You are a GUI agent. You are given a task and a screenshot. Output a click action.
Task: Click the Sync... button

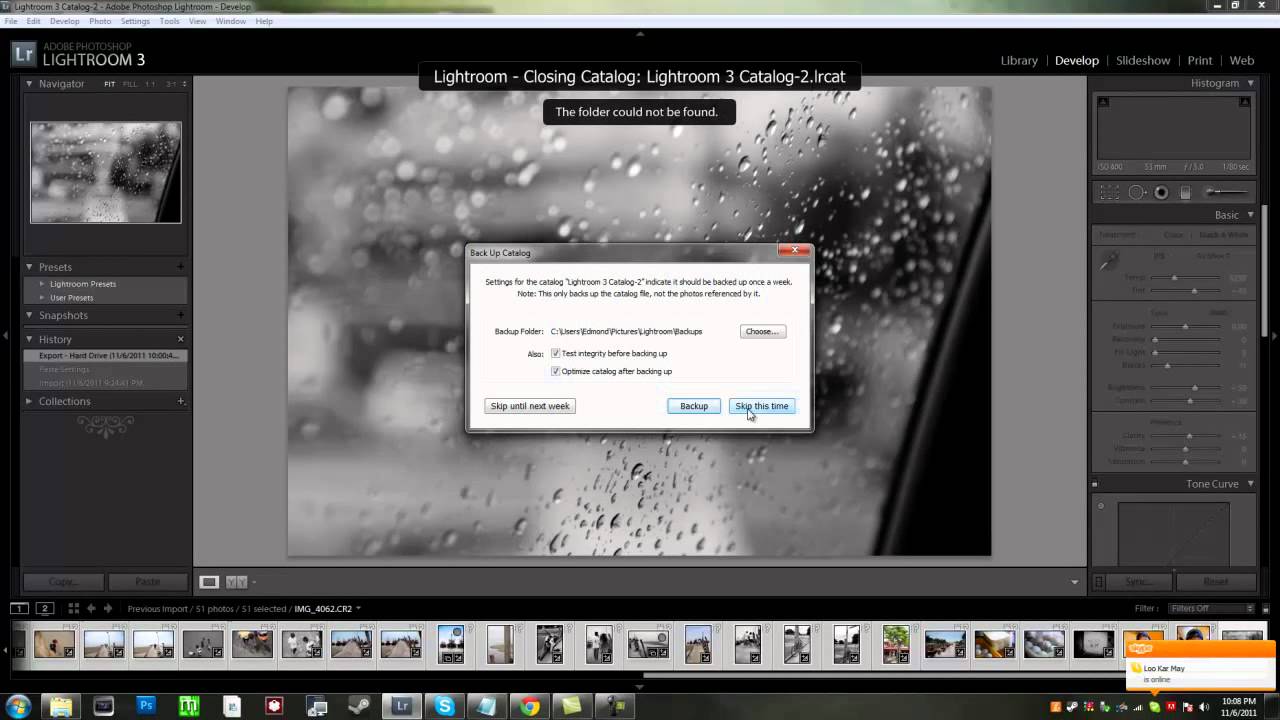[x=1139, y=582]
